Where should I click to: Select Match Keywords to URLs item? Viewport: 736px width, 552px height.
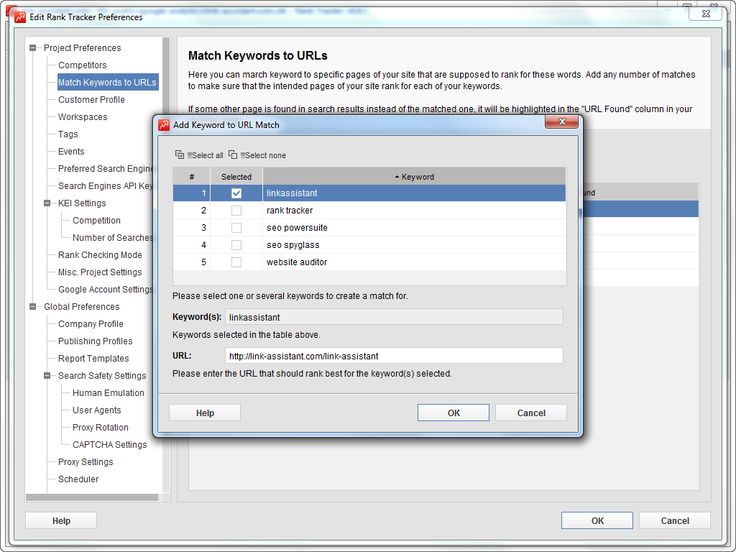tap(107, 82)
